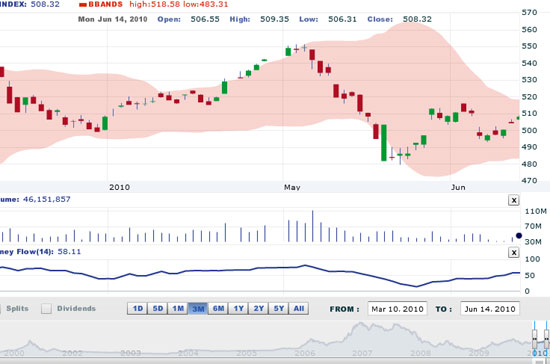Click the volume value 46,151,857
This screenshot has height=364, width=550.
pyautogui.click(x=47, y=199)
